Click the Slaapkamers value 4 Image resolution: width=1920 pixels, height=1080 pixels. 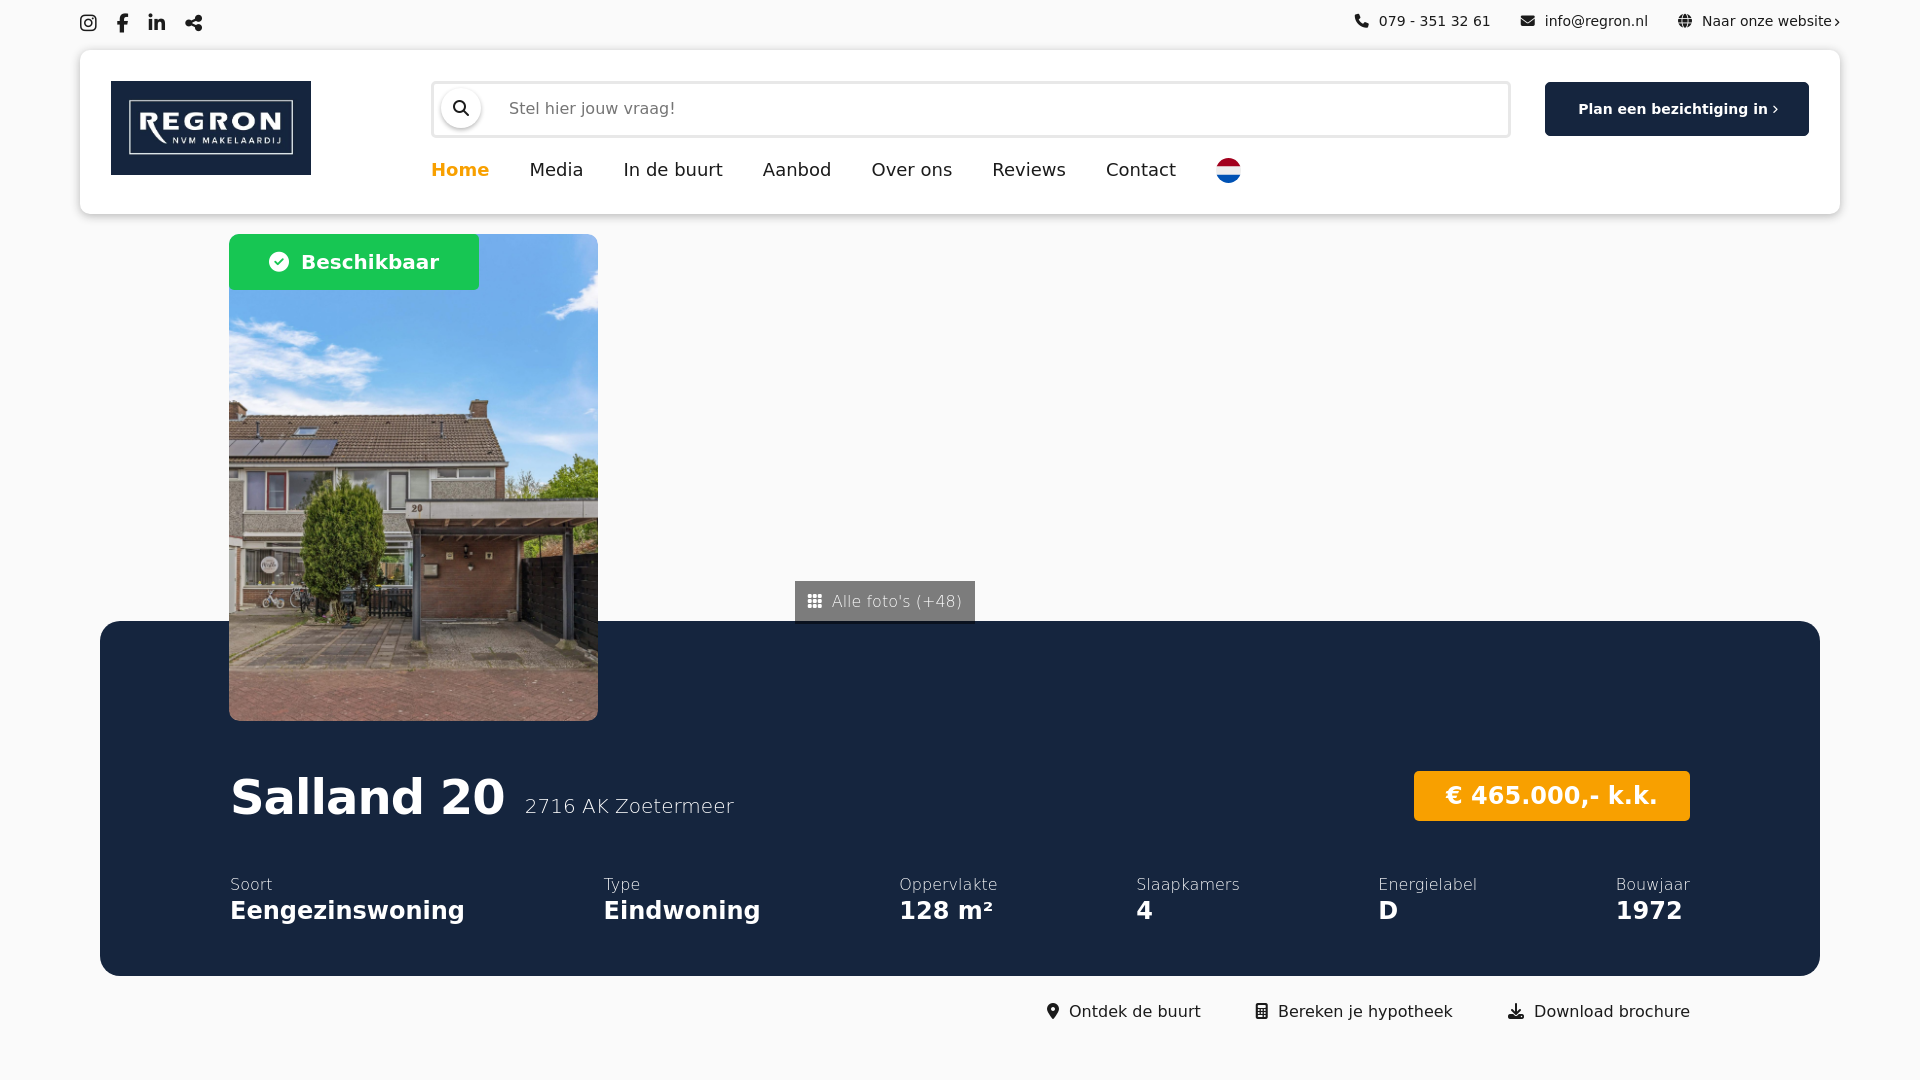pos(1145,911)
